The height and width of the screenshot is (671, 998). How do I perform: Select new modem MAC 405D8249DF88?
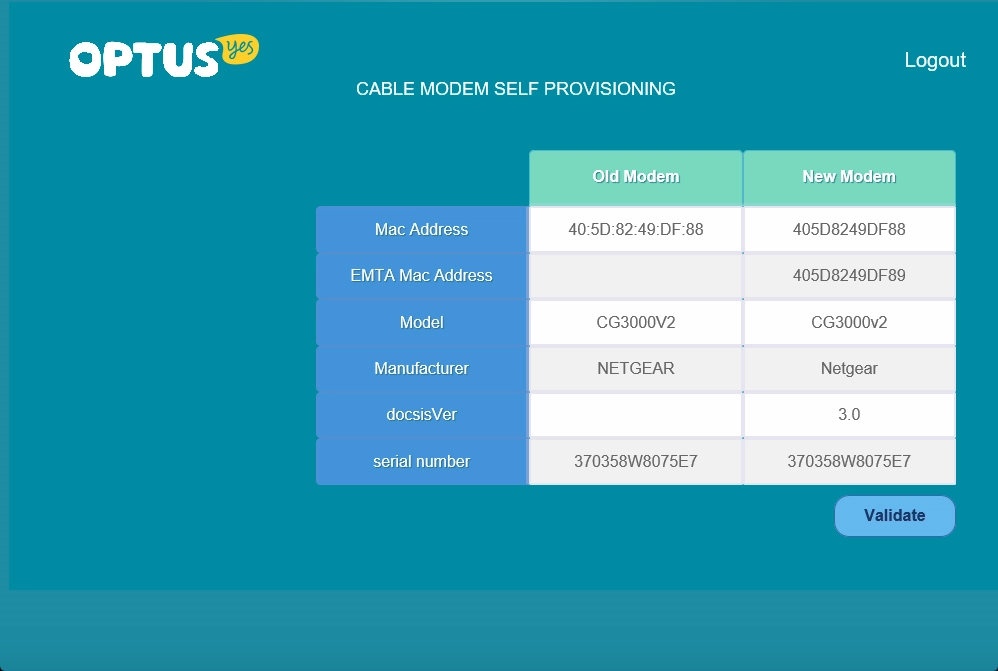tap(849, 229)
